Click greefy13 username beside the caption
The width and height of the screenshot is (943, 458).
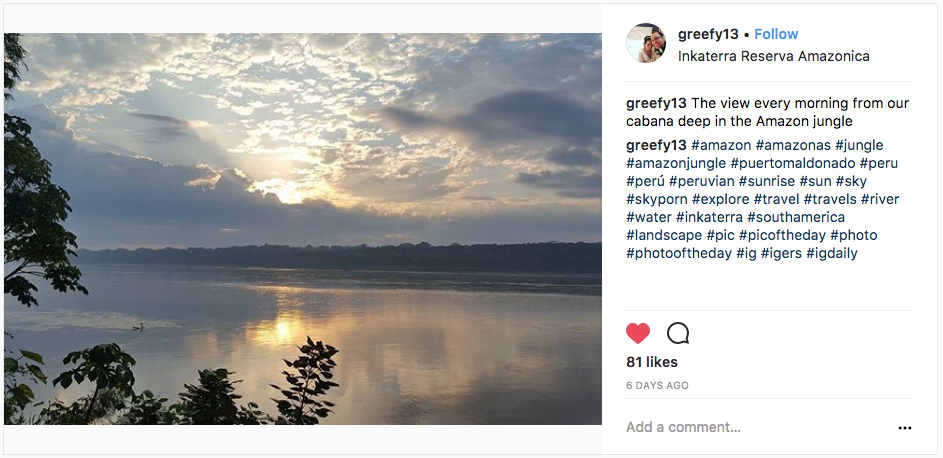pos(656,103)
